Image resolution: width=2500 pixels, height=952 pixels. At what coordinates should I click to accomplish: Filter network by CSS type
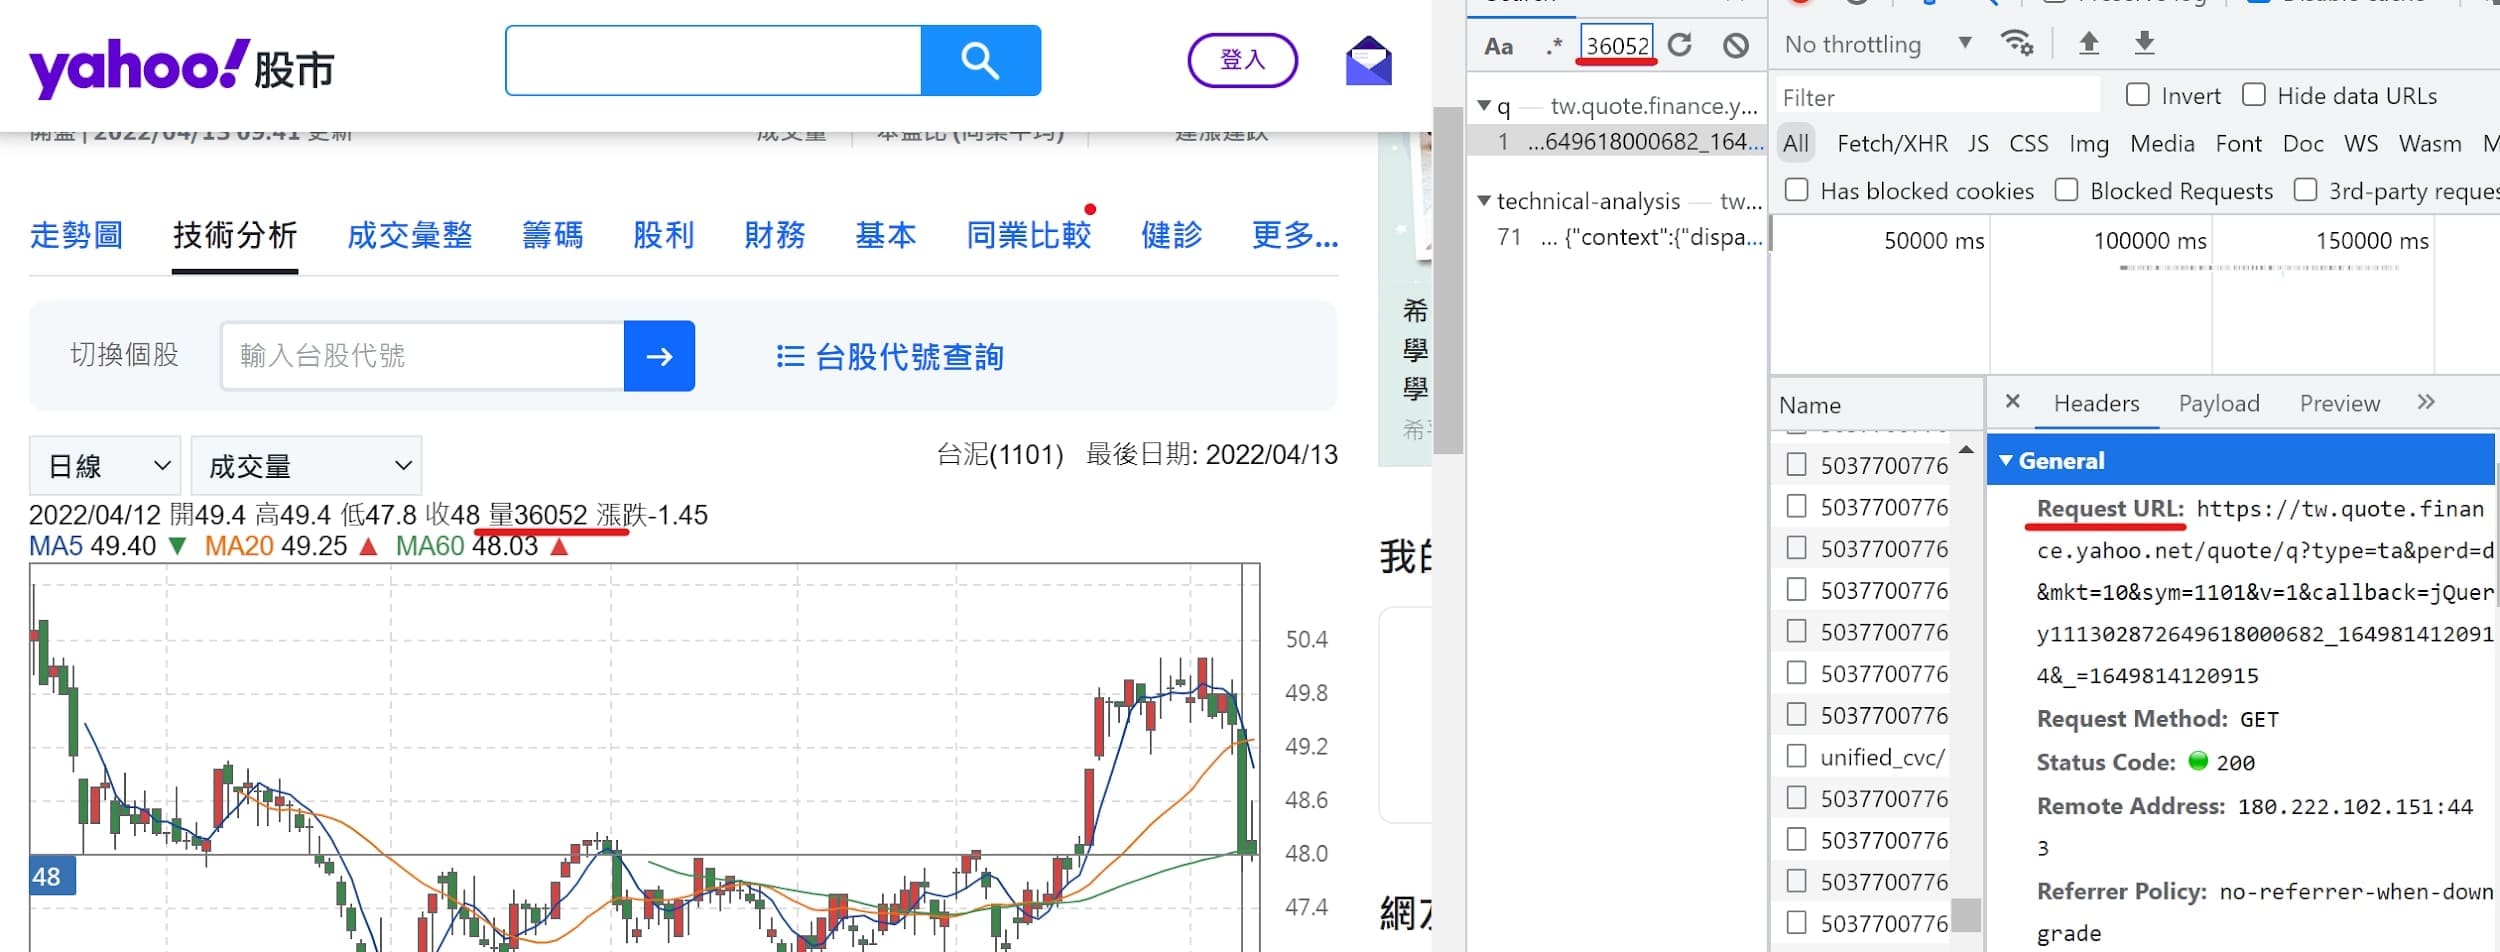2029,144
